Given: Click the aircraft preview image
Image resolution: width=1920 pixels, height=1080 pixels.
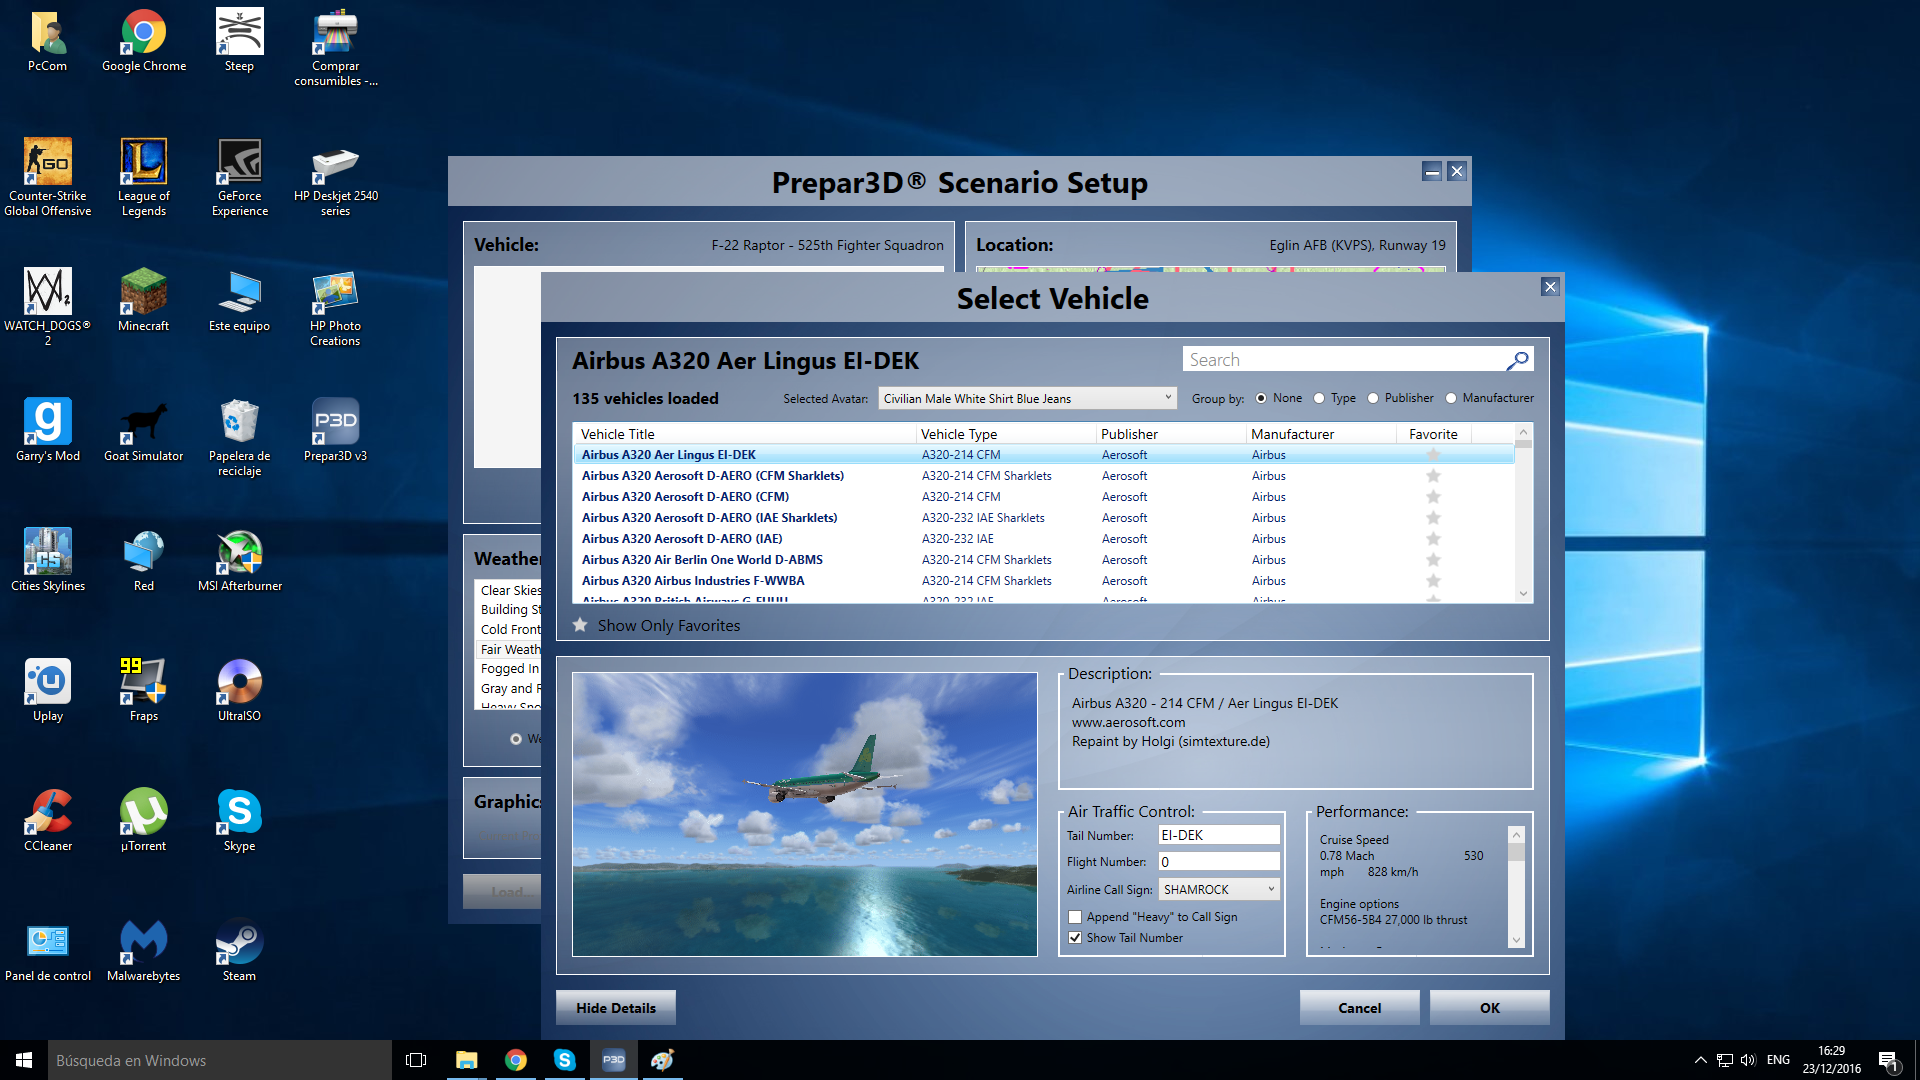Looking at the screenshot, I should click(x=805, y=814).
